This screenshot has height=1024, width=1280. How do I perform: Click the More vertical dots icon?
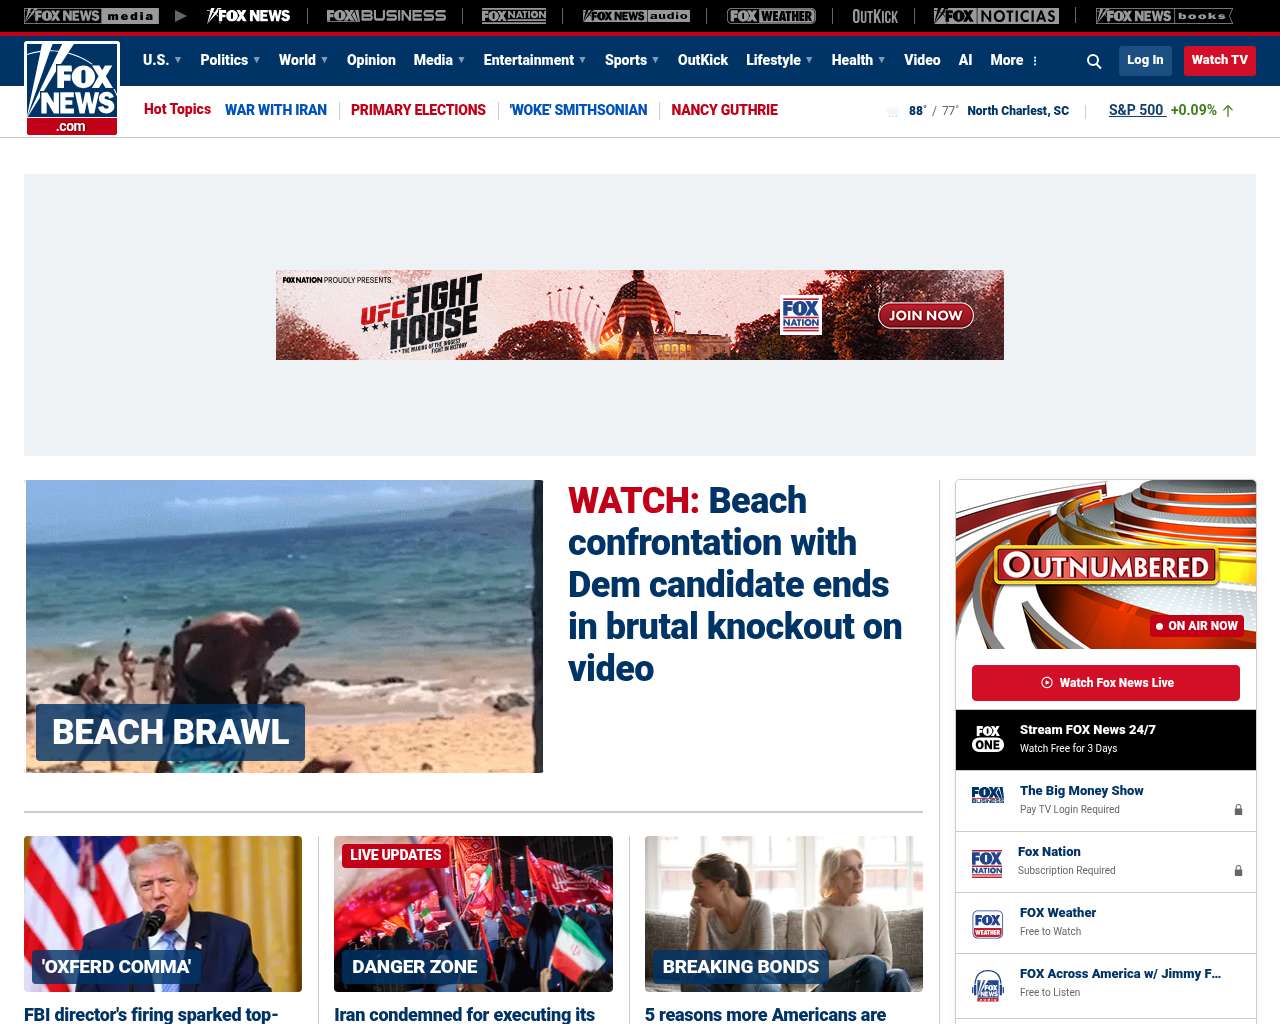[1035, 61]
